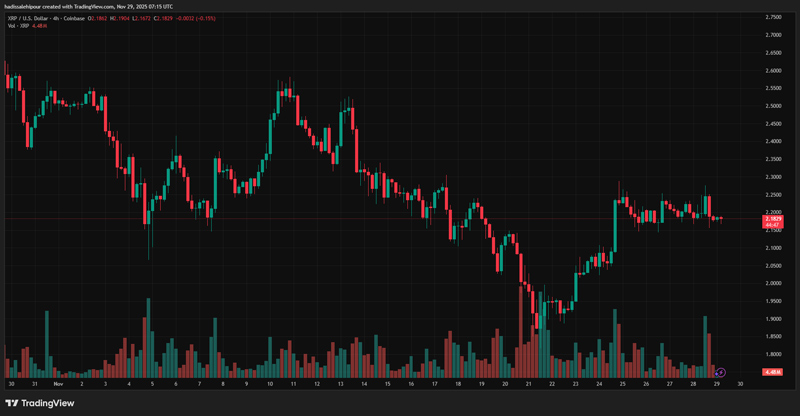
Task: Click the purple lightning event icon
Action: (720, 373)
